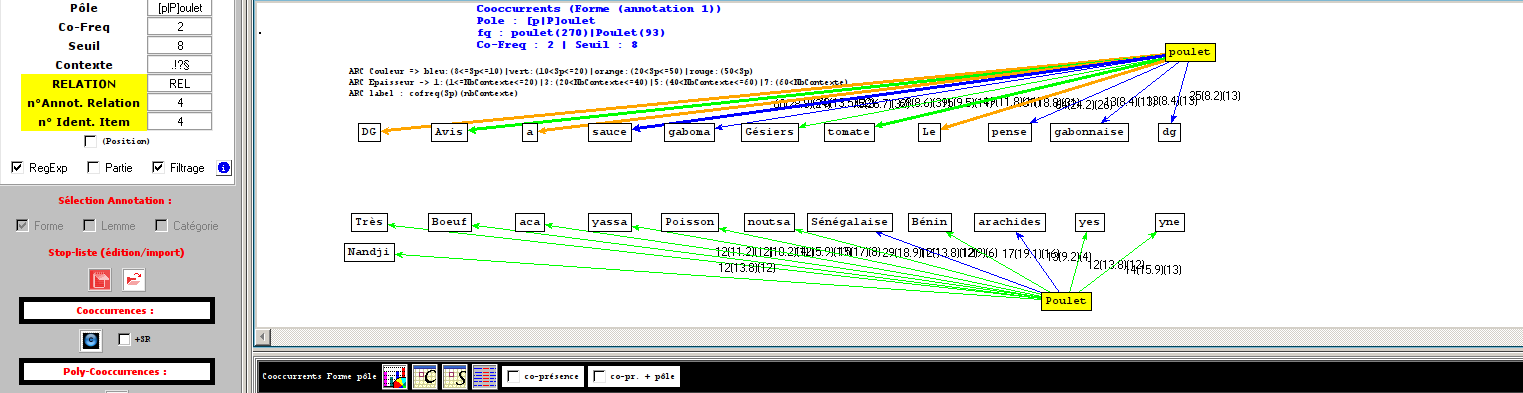Click the horizontal scrollbar left arrow
This screenshot has height=393, width=1523.
click(x=262, y=337)
